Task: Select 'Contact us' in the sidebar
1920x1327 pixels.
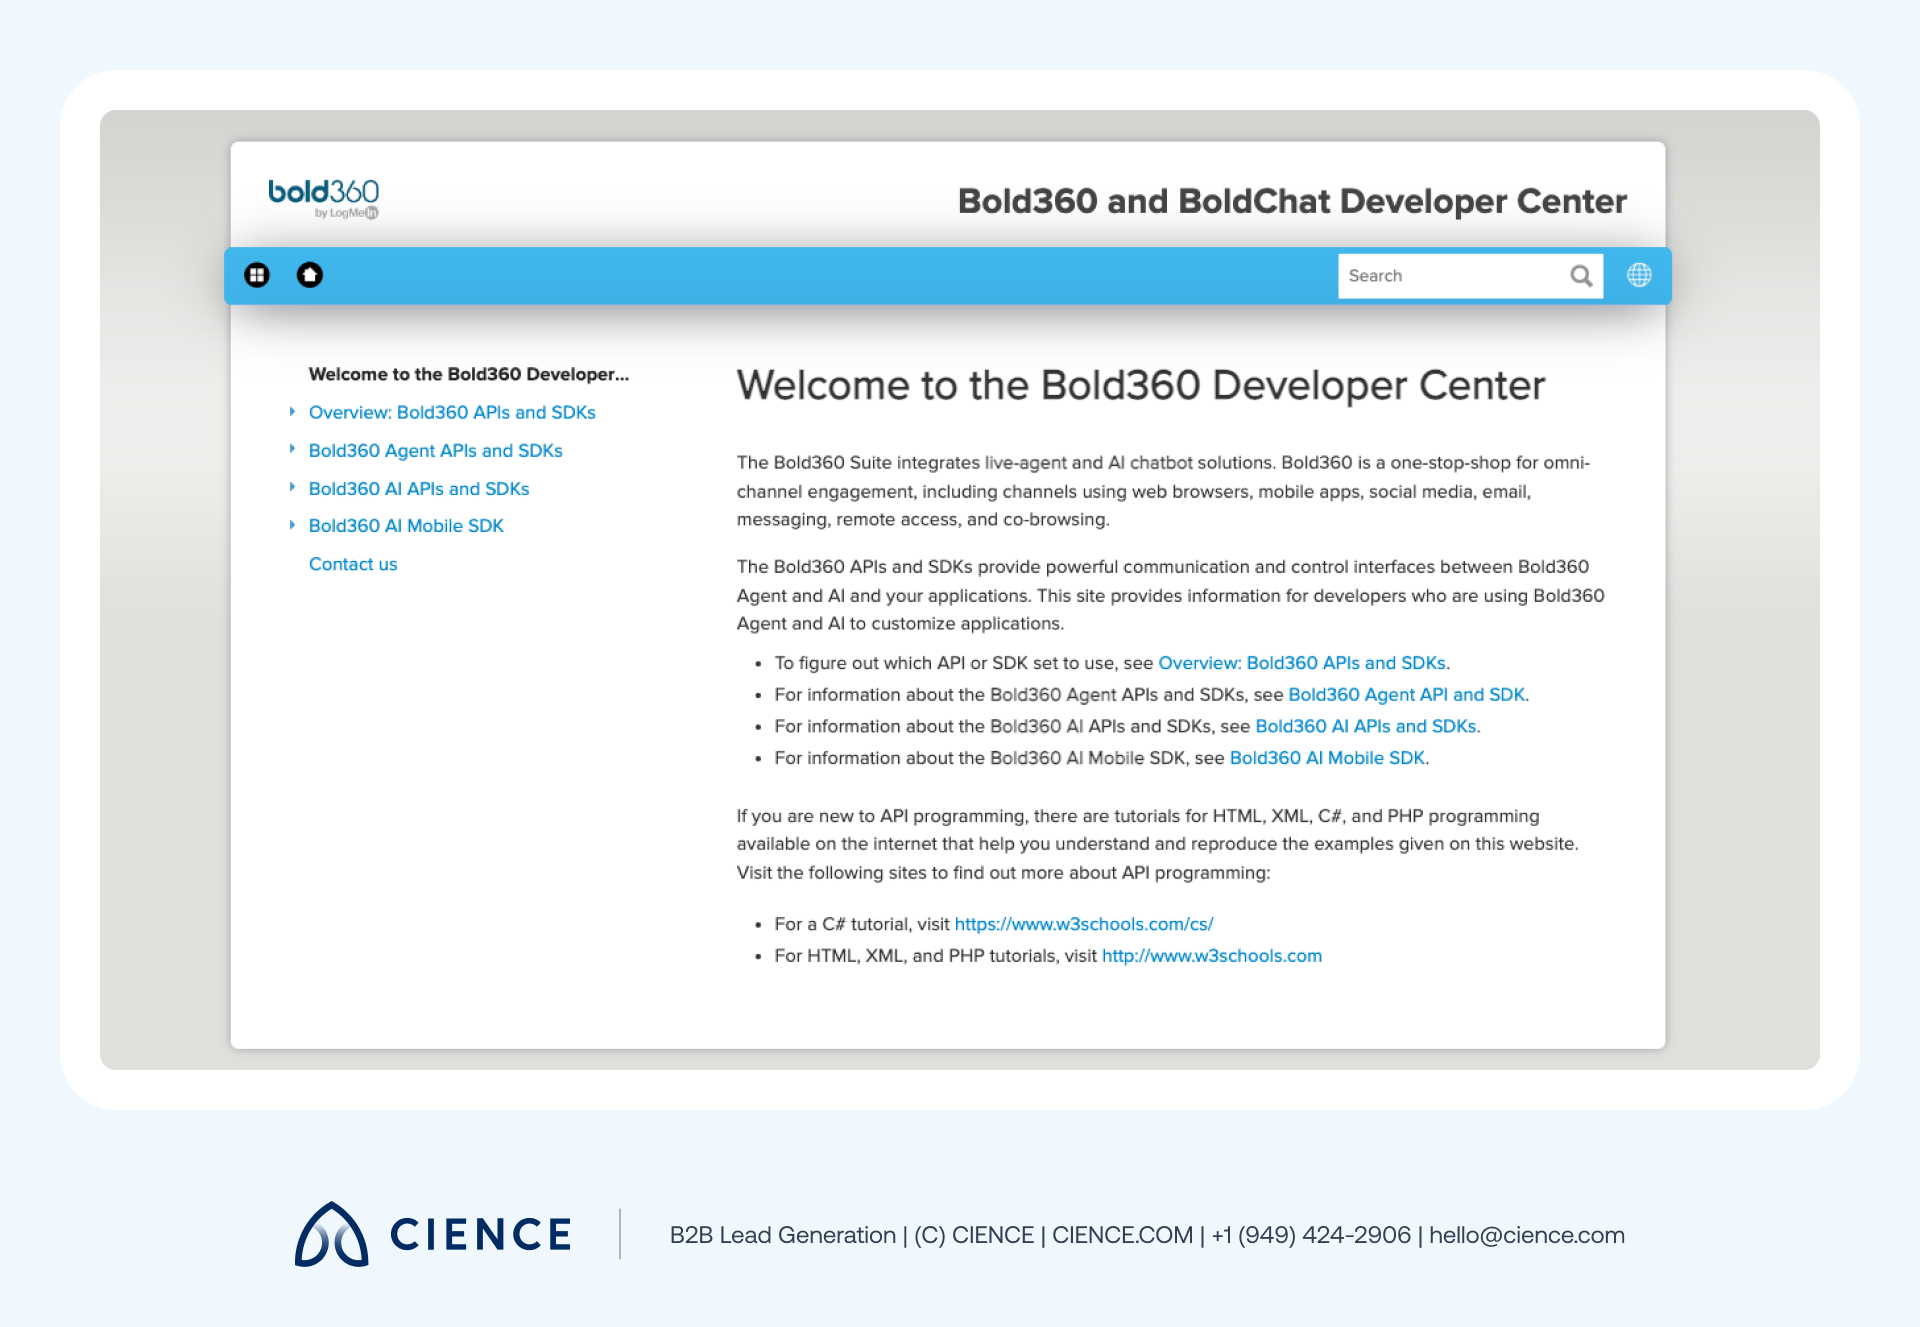Action: (352, 564)
